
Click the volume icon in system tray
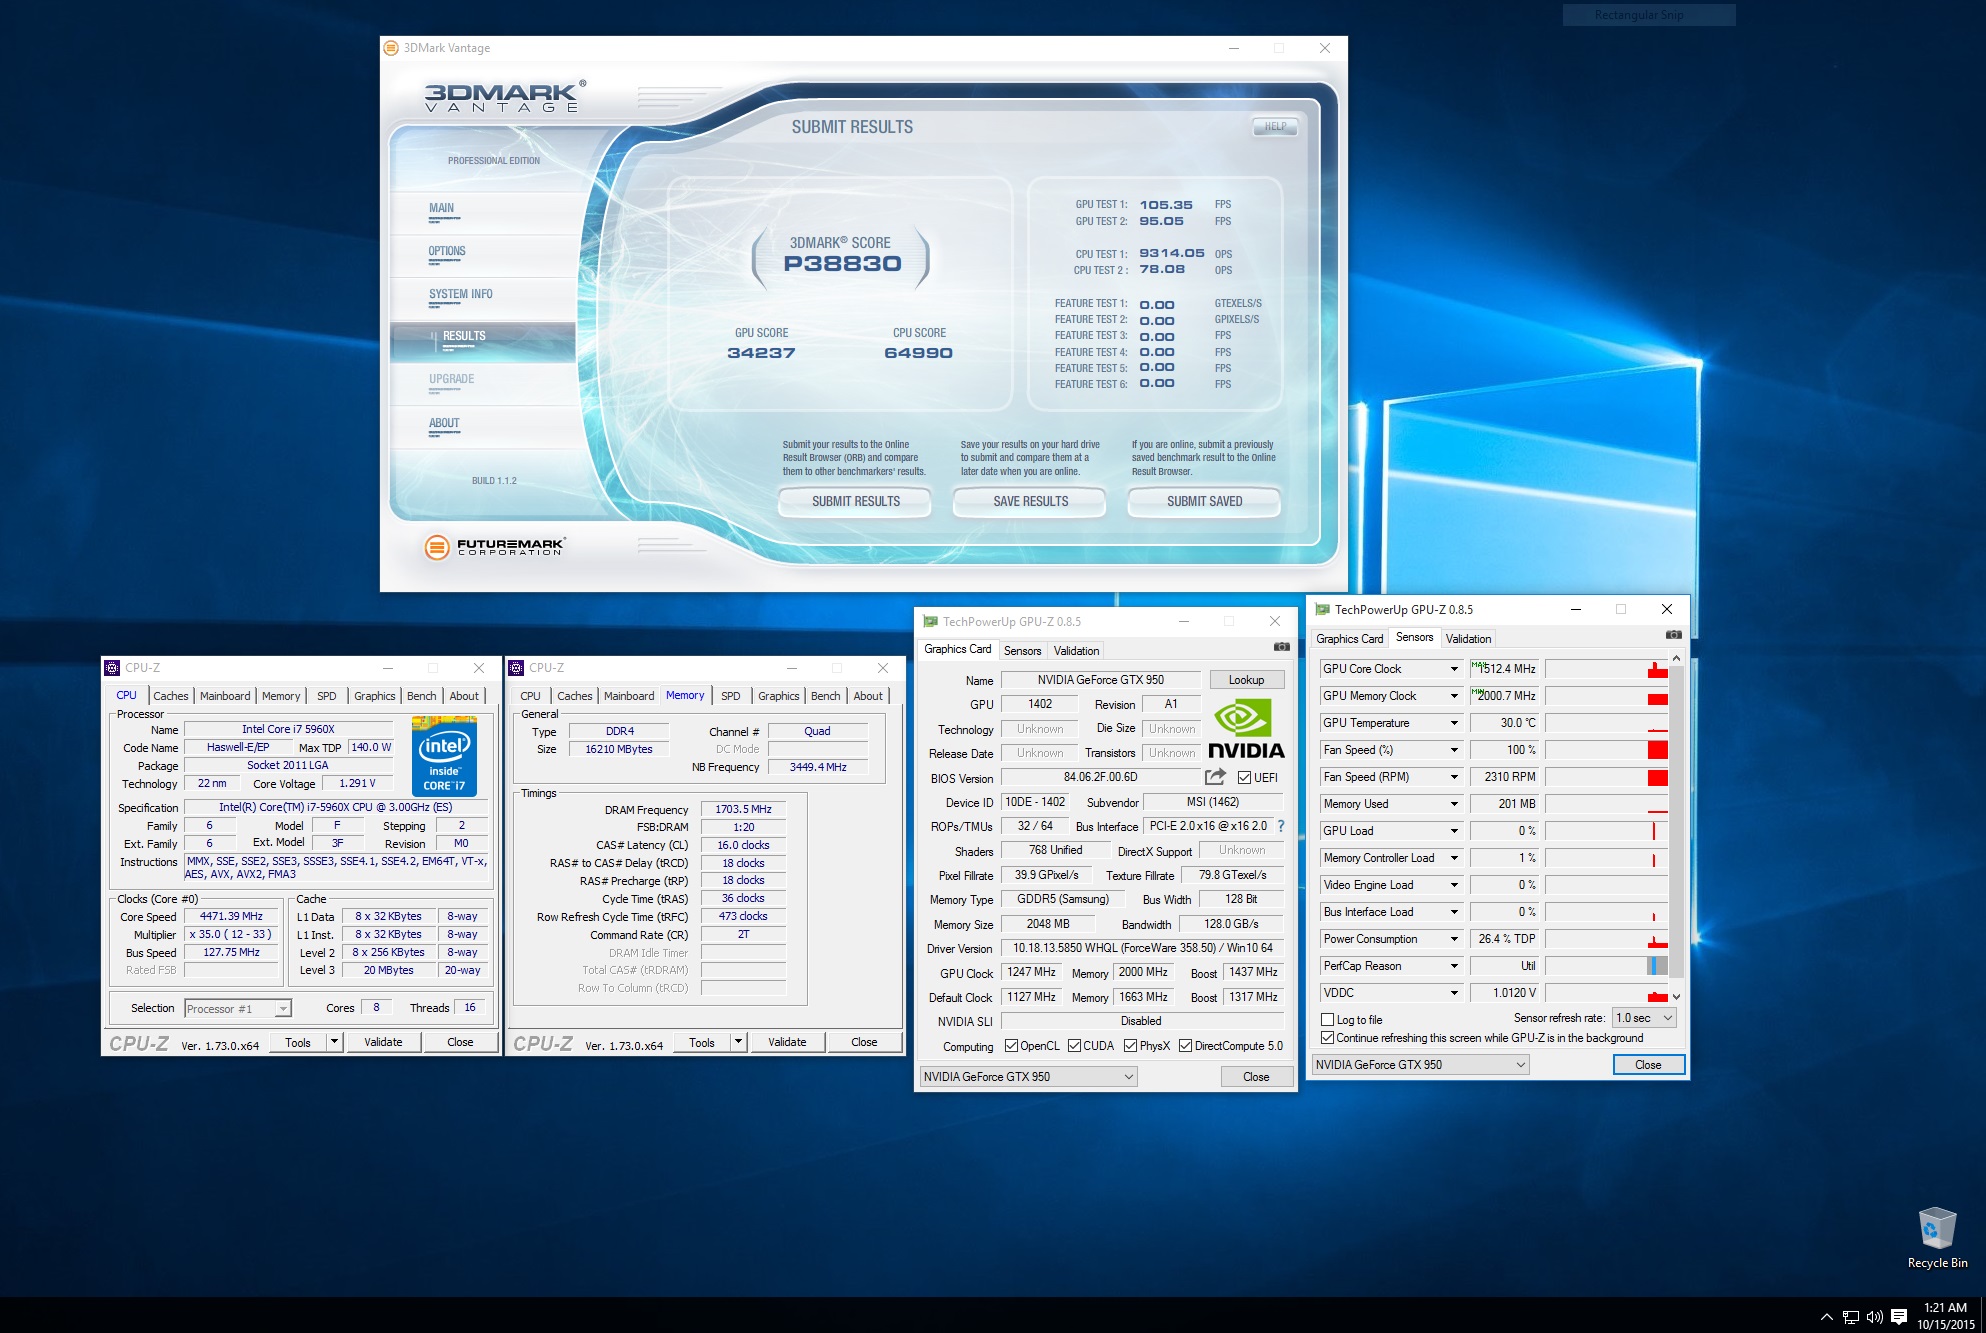tap(1874, 1316)
